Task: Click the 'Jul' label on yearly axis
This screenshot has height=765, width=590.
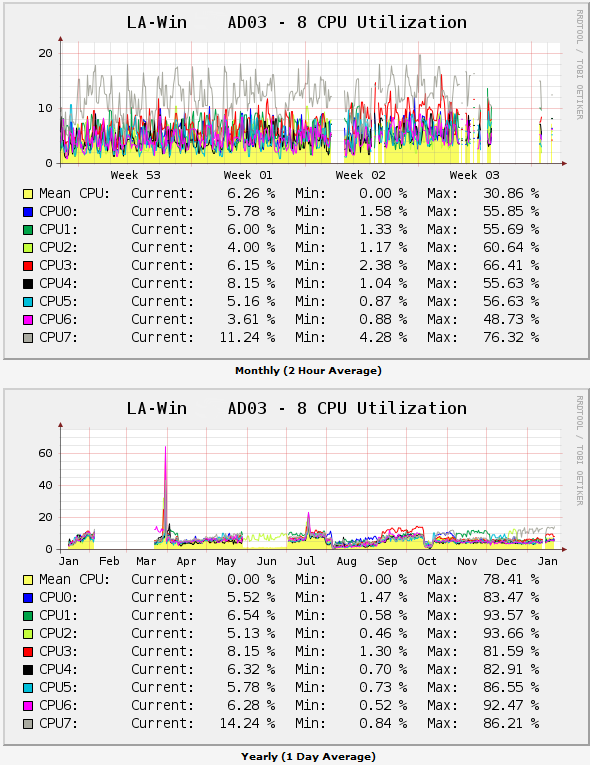Action: click(306, 562)
